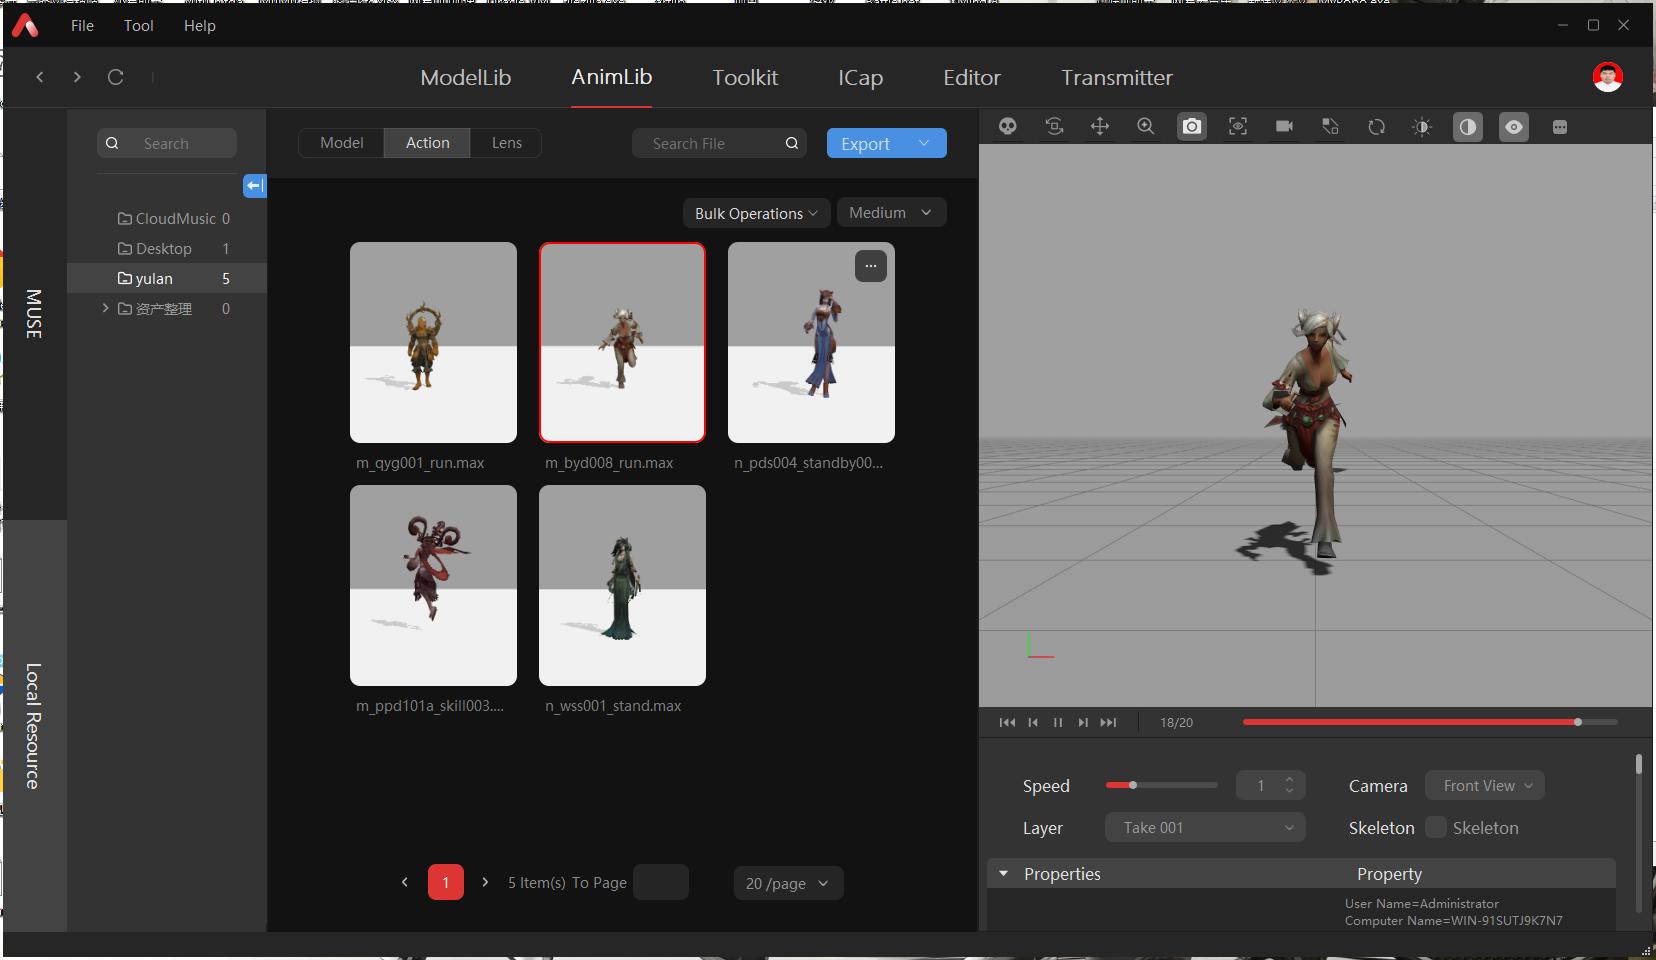The height and width of the screenshot is (960, 1656).
Task: Switch to the Model segment
Action: point(341,143)
